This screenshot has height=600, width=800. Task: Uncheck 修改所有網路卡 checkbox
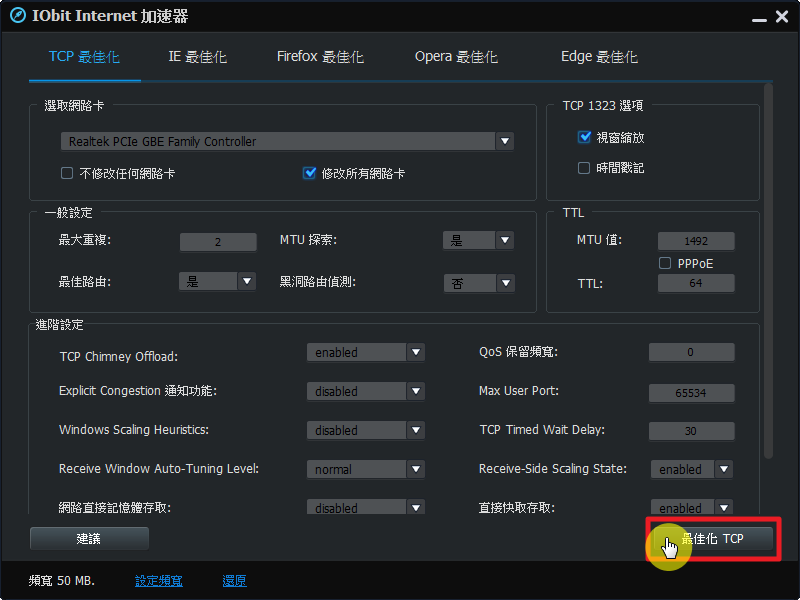click(310, 173)
